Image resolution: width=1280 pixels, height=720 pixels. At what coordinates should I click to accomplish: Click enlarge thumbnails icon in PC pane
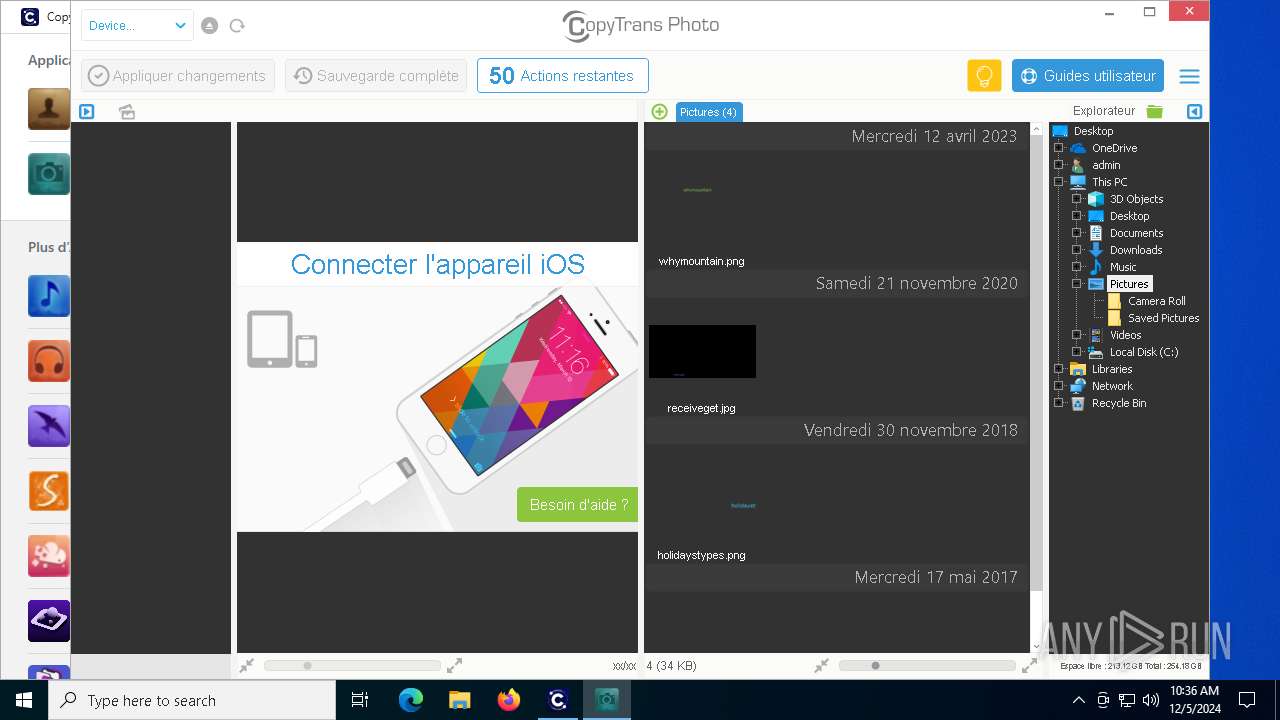[x=1029, y=665]
